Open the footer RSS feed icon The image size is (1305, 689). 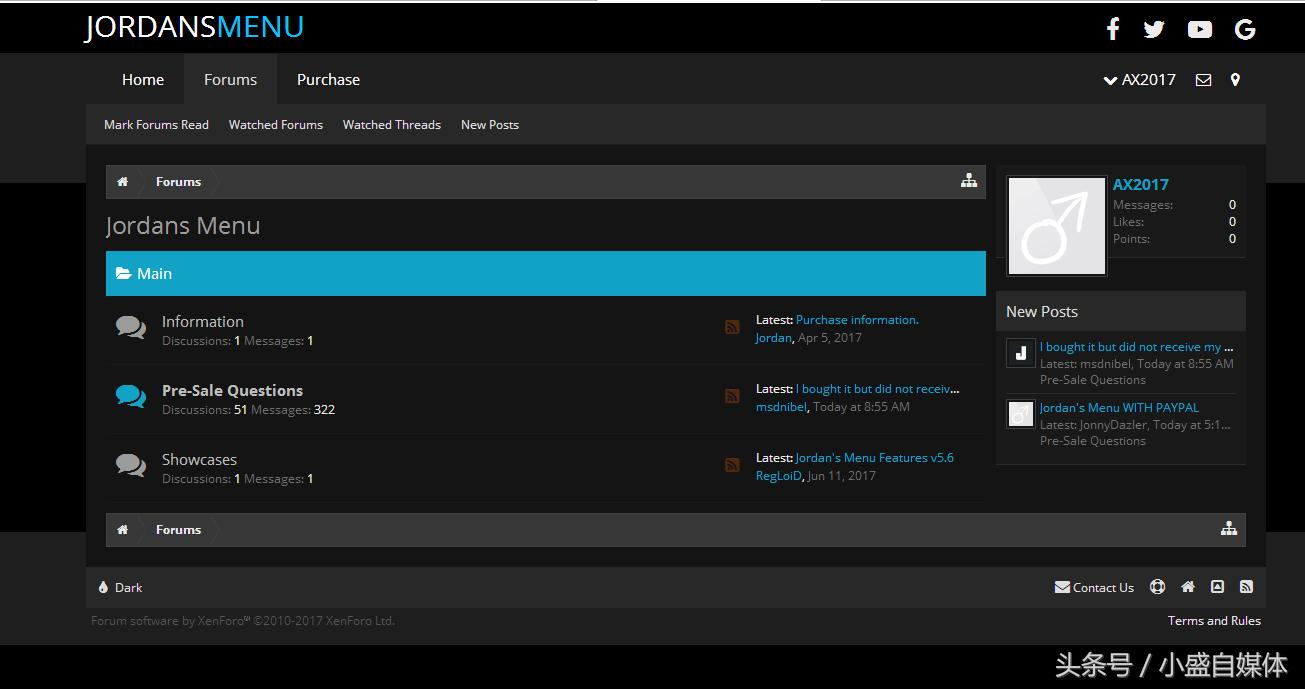pos(1246,587)
